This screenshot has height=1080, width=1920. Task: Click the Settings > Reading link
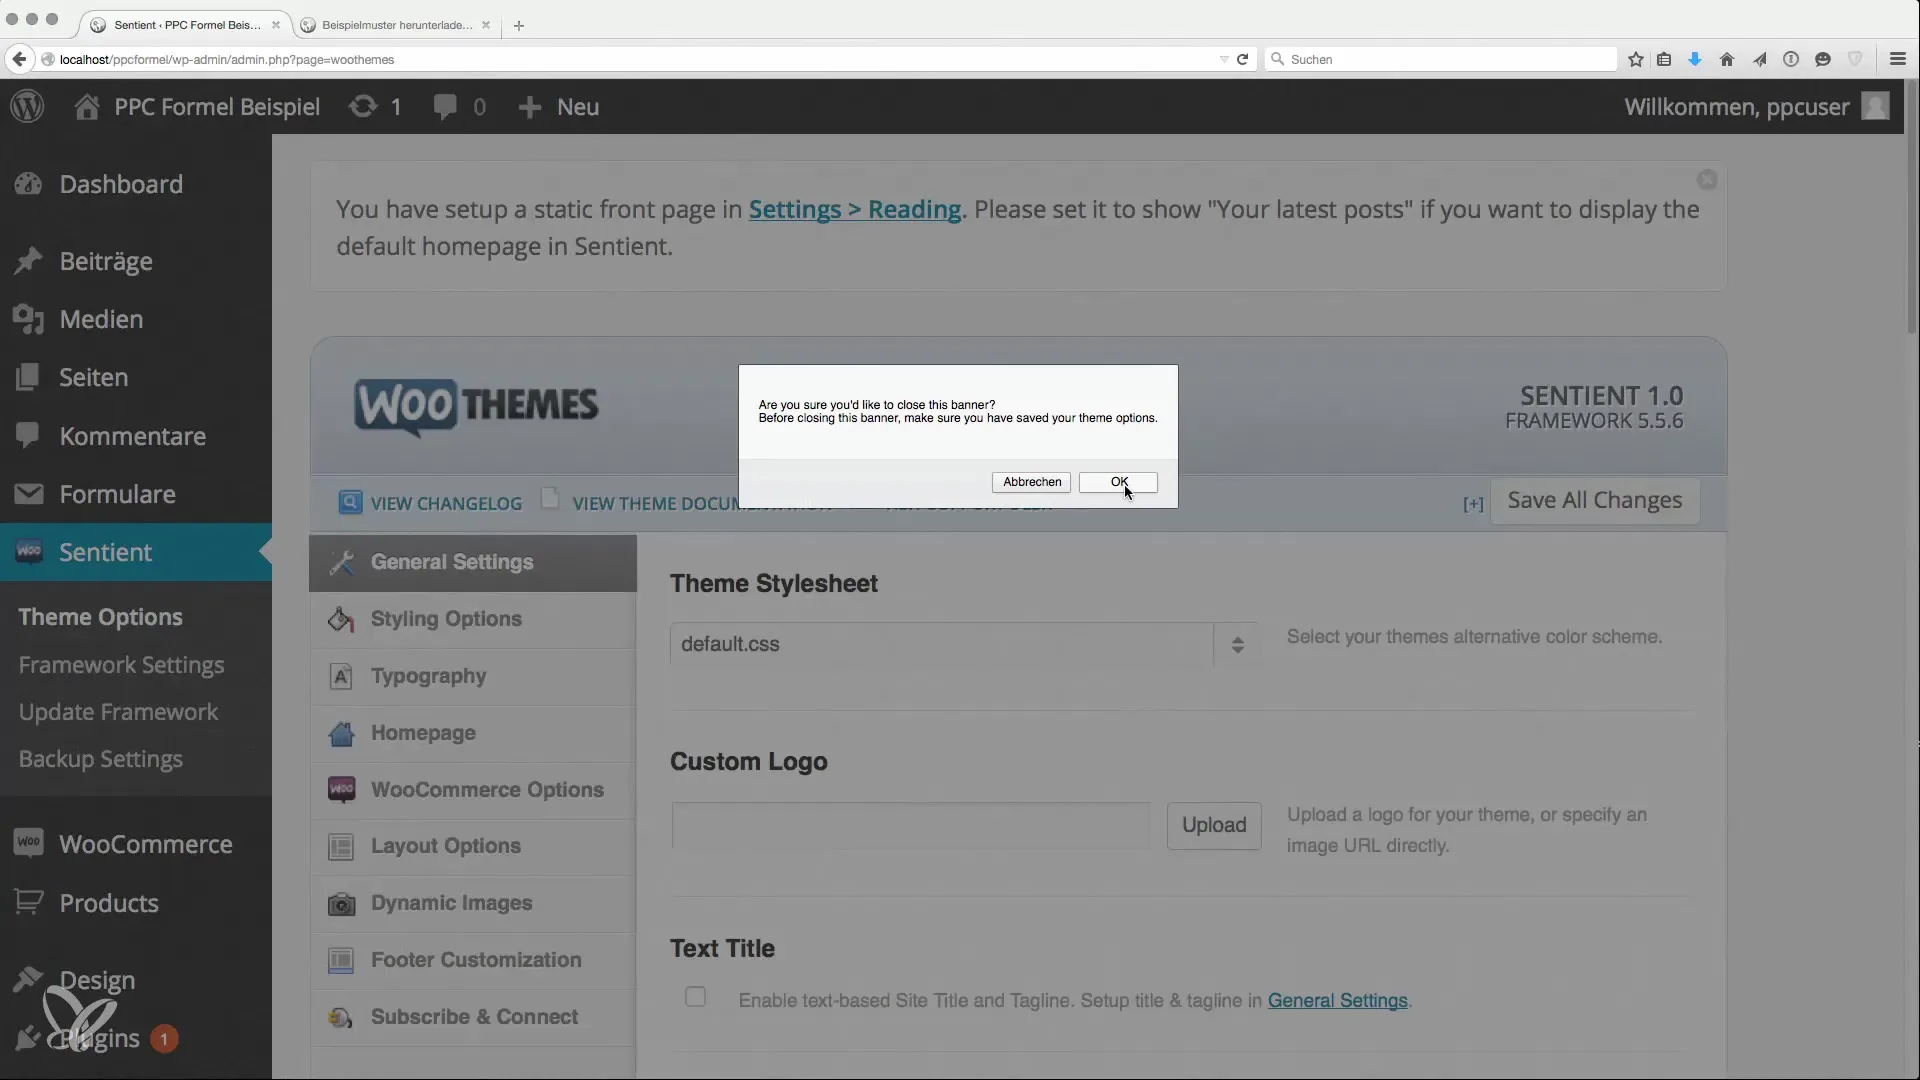click(x=854, y=209)
